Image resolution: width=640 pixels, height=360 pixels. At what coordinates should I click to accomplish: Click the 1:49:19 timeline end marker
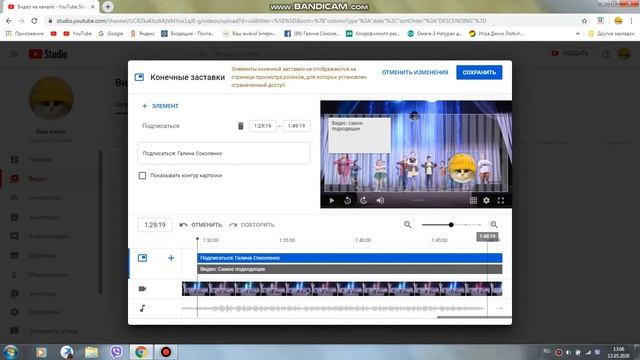[x=487, y=237]
